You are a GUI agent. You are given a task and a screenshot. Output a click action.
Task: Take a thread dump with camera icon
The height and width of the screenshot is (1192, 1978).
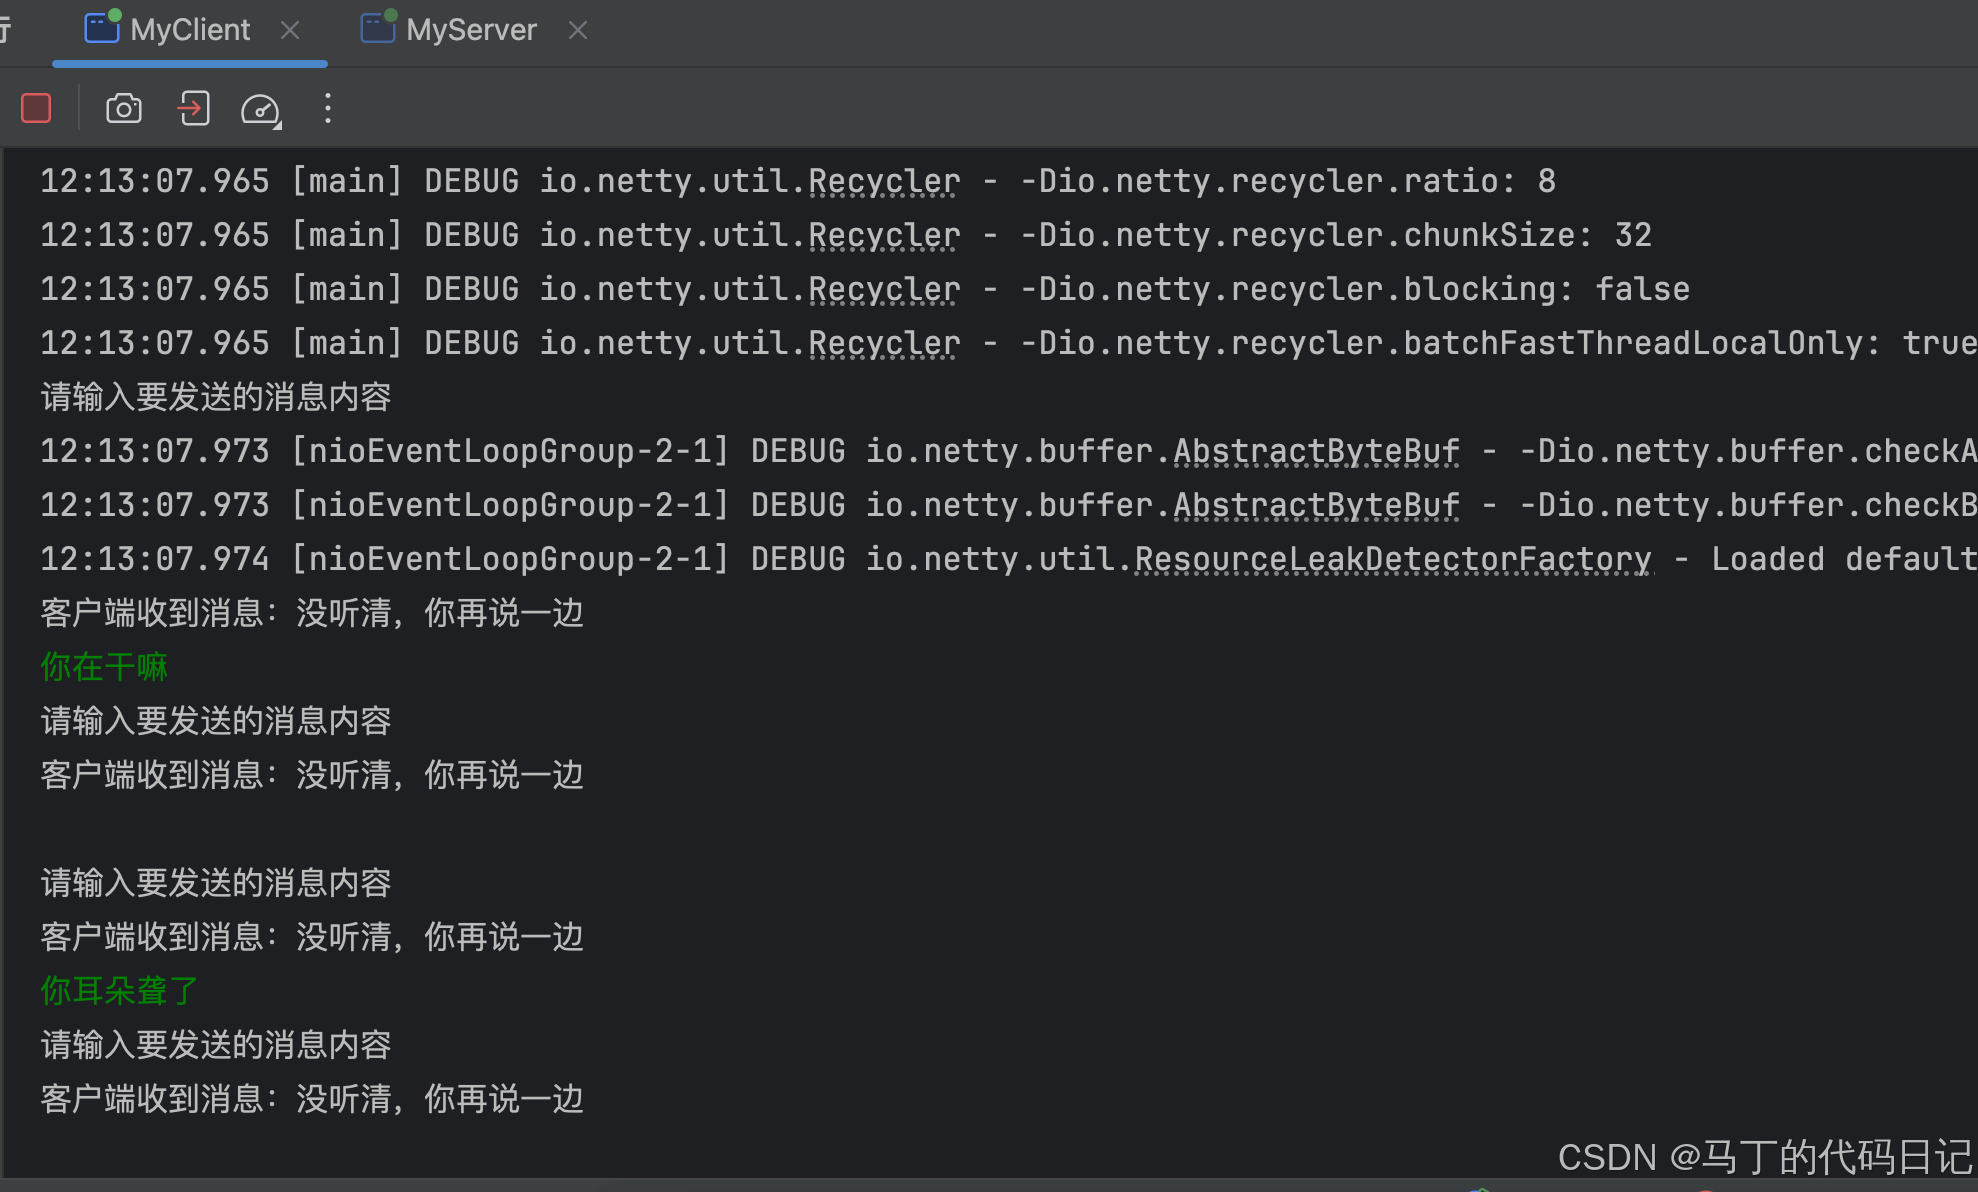point(124,108)
